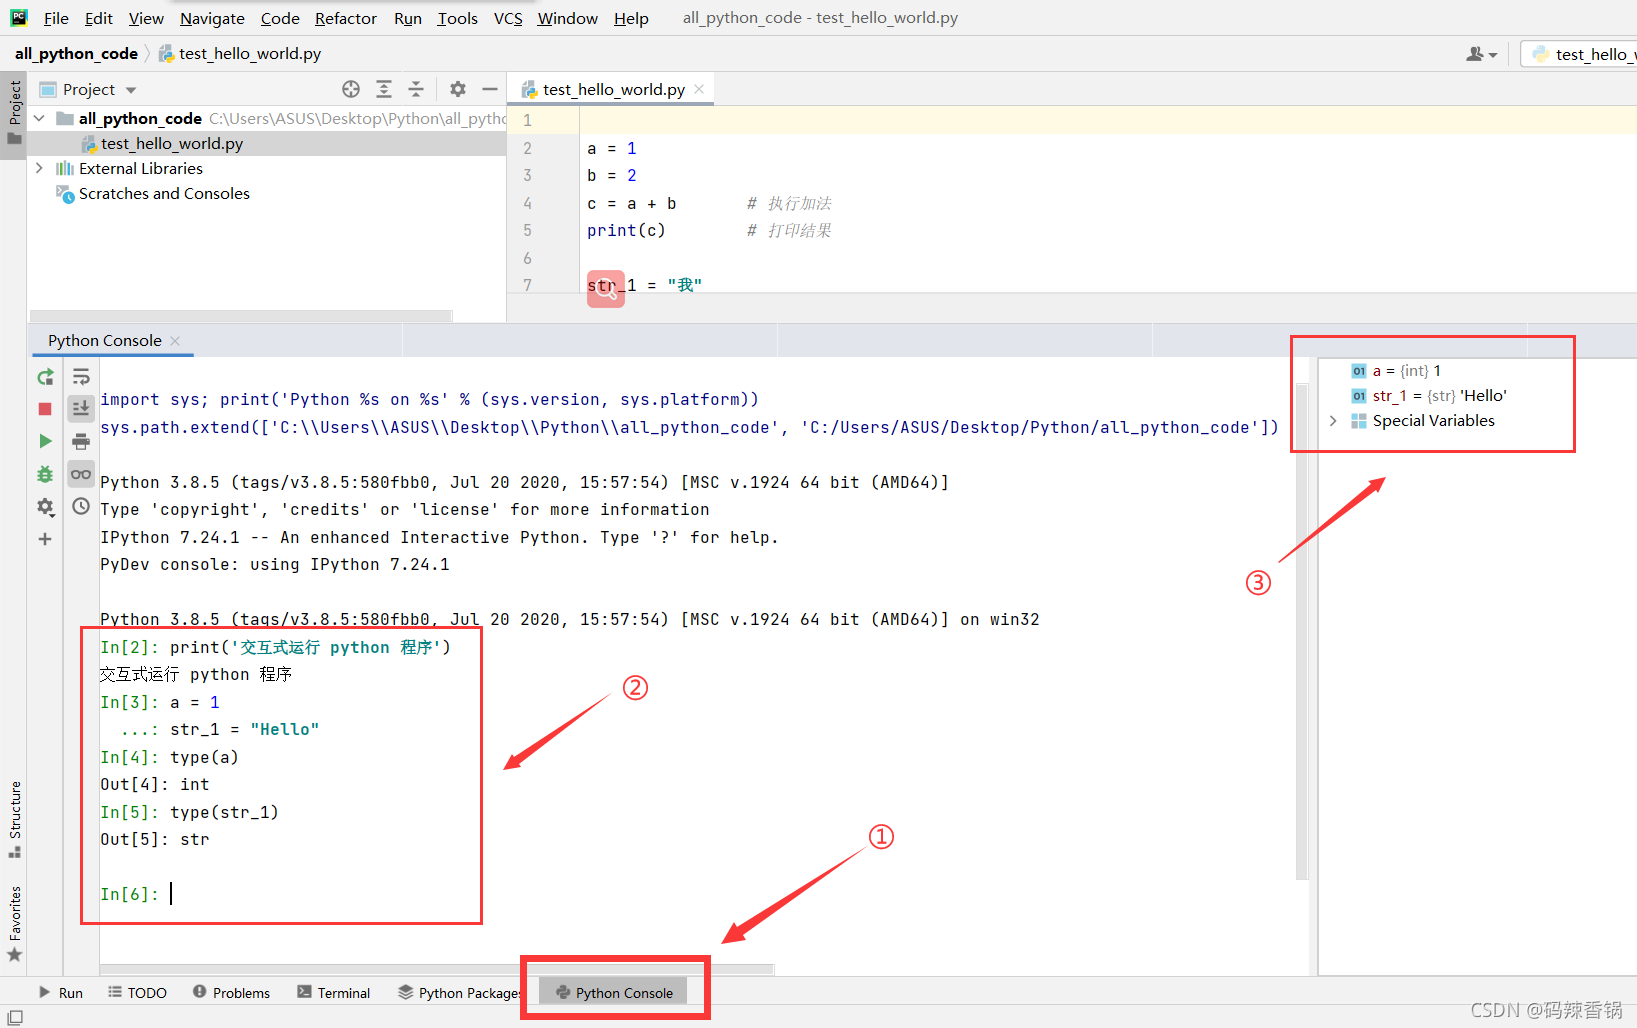Click test_hello_world.py breadcrumb

pos(240,54)
